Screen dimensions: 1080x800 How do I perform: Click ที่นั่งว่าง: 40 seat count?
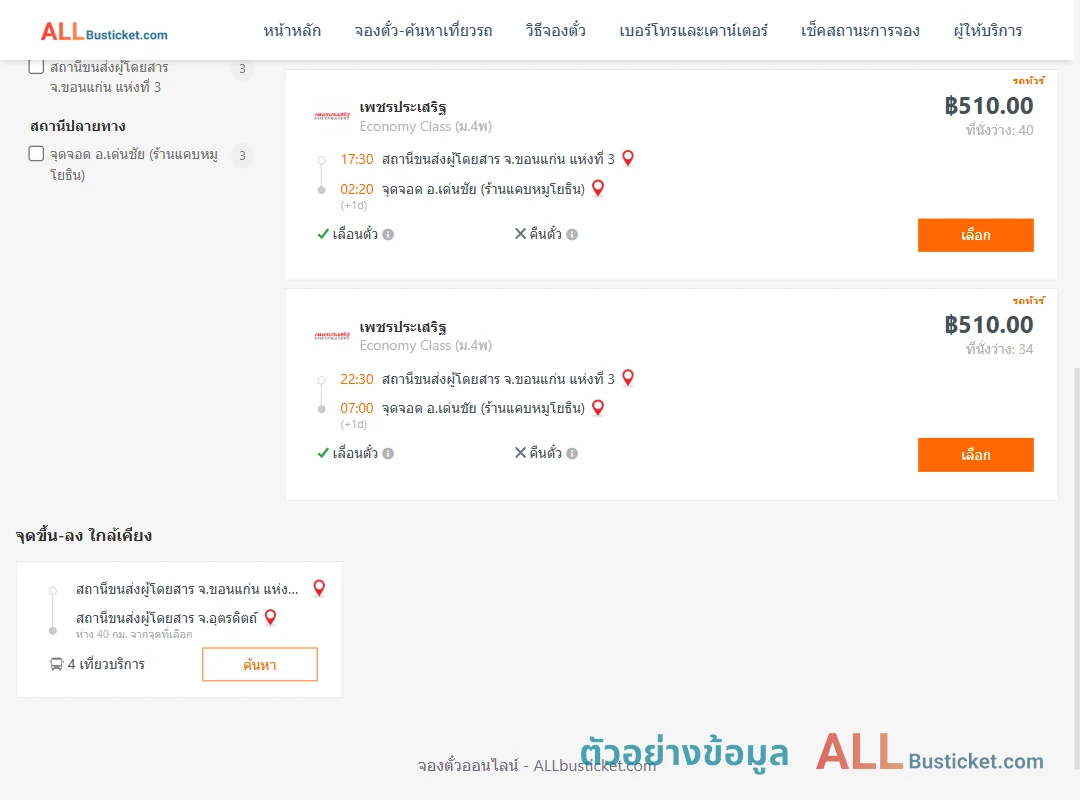(x=999, y=130)
